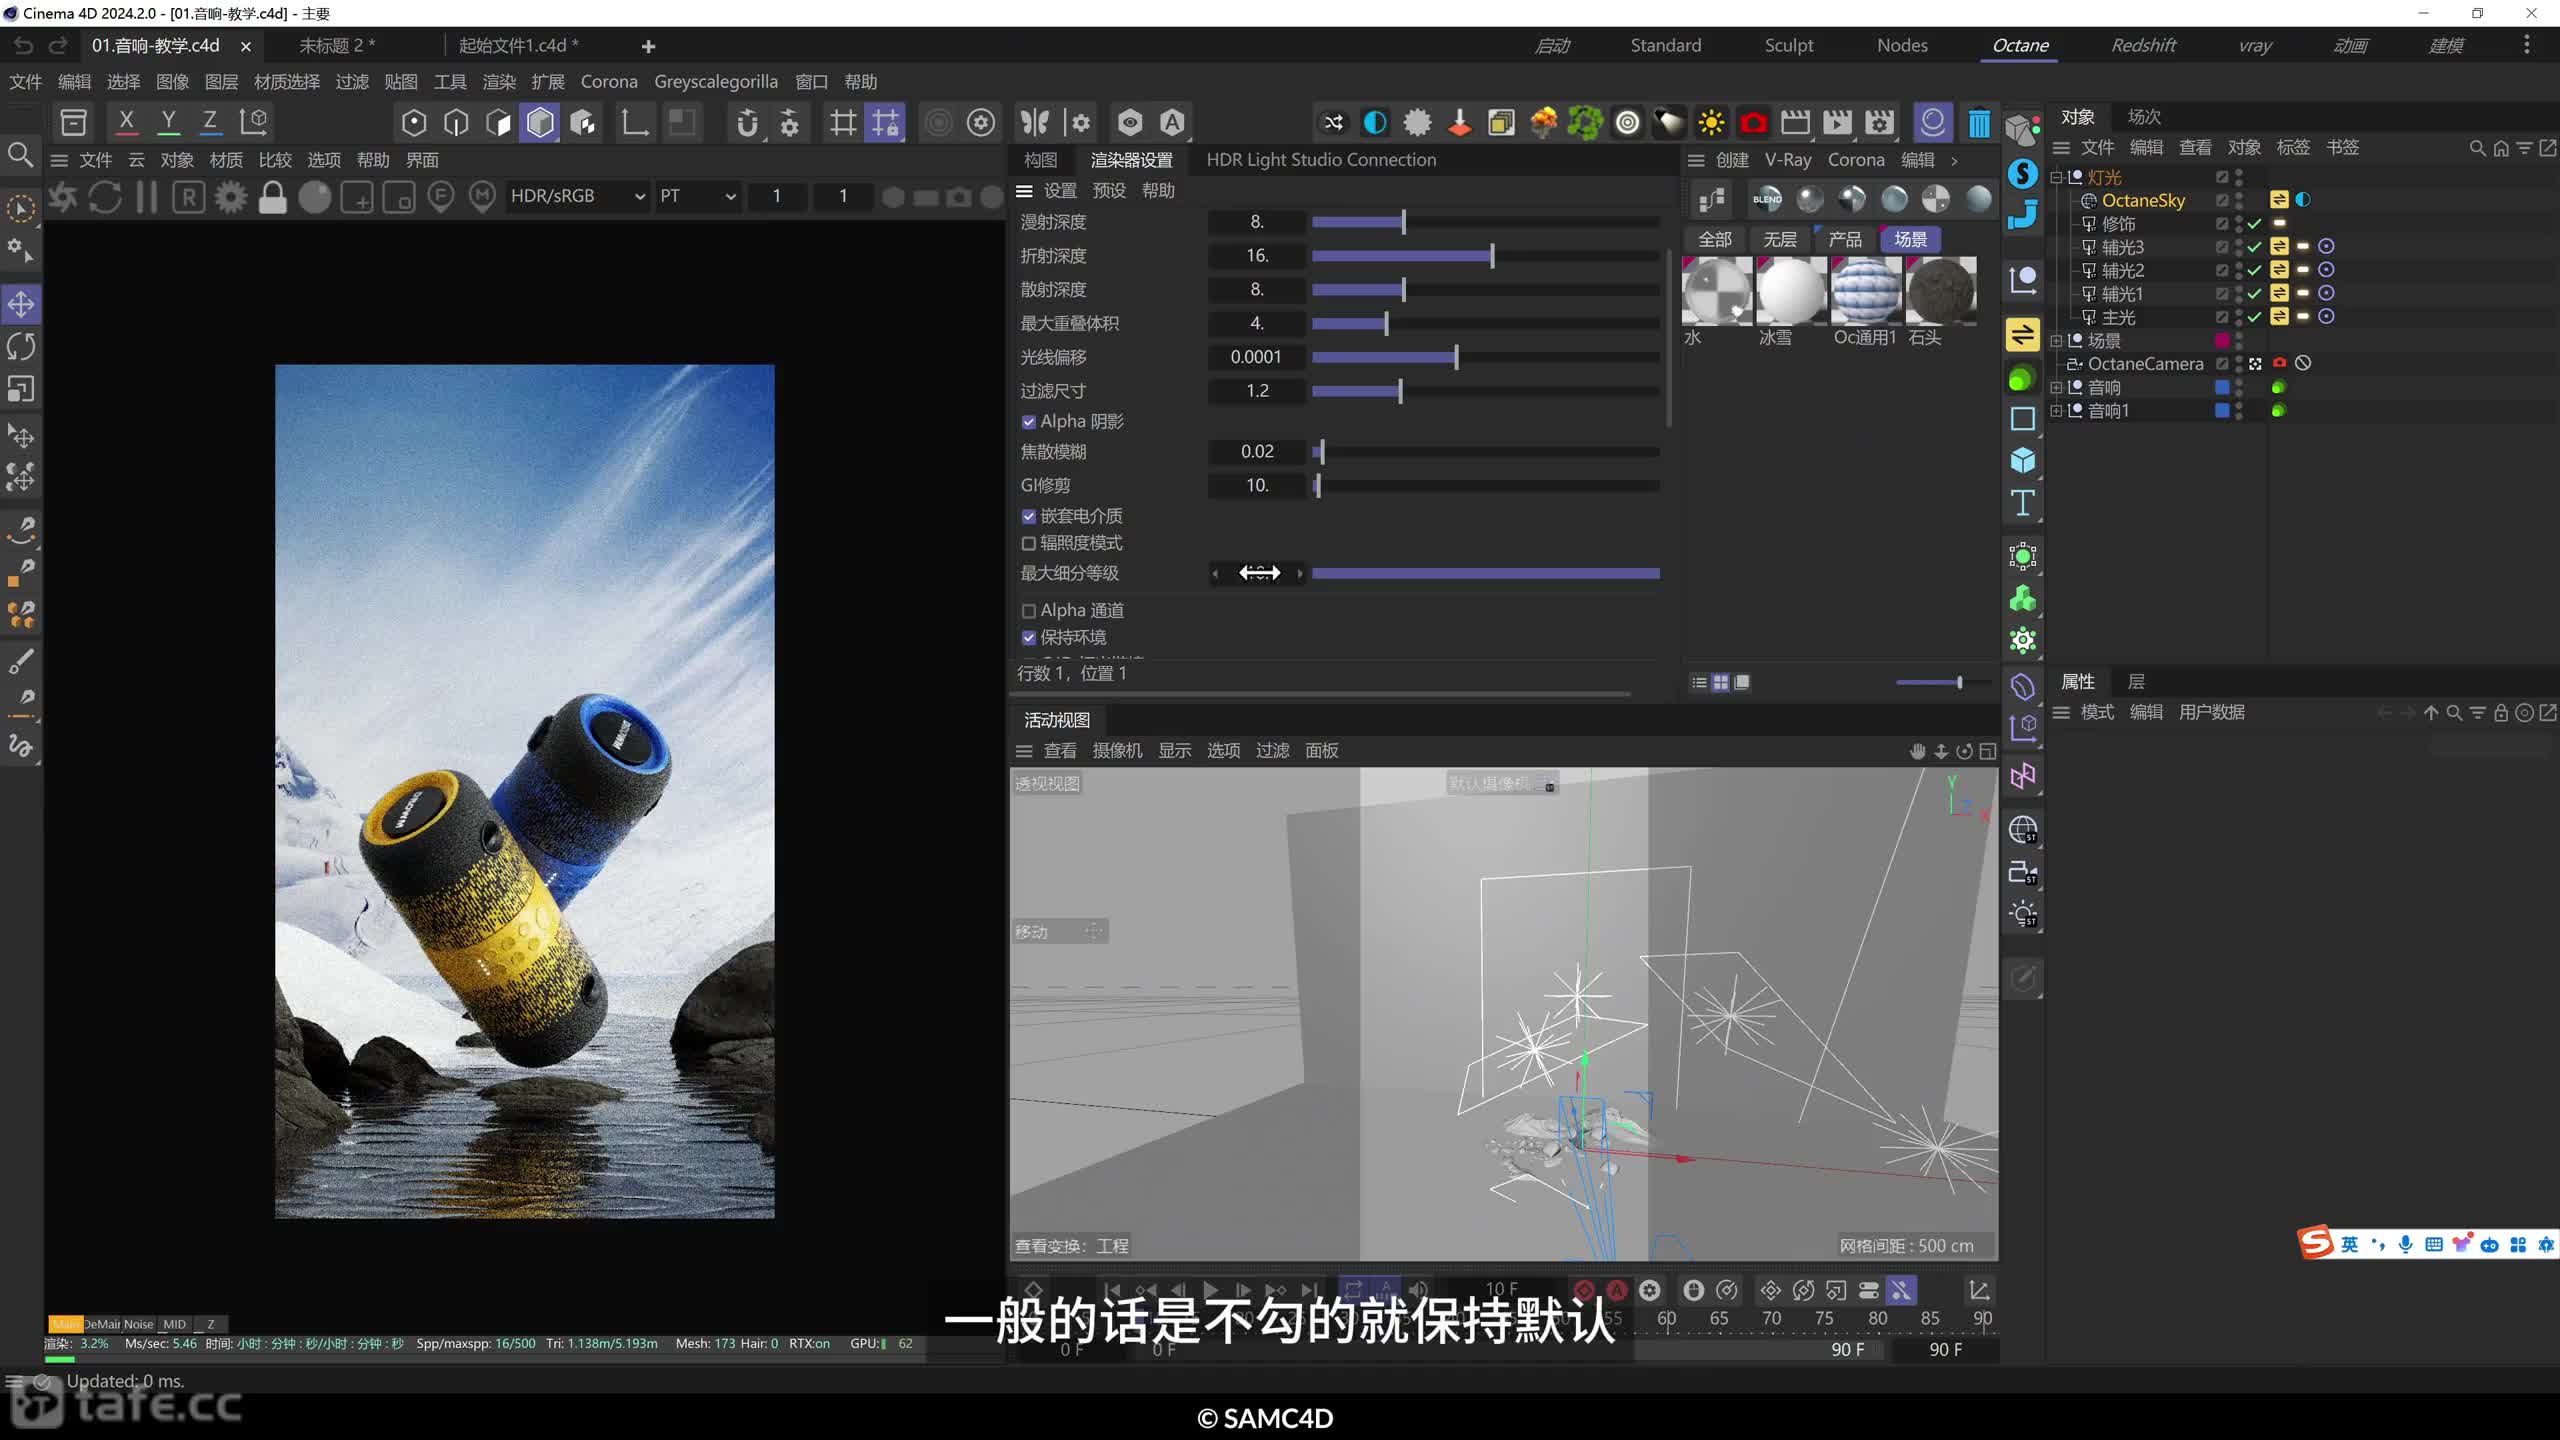Toggle the Z axis lock icon
The image size is (2560, 1440).
pos(210,122)
